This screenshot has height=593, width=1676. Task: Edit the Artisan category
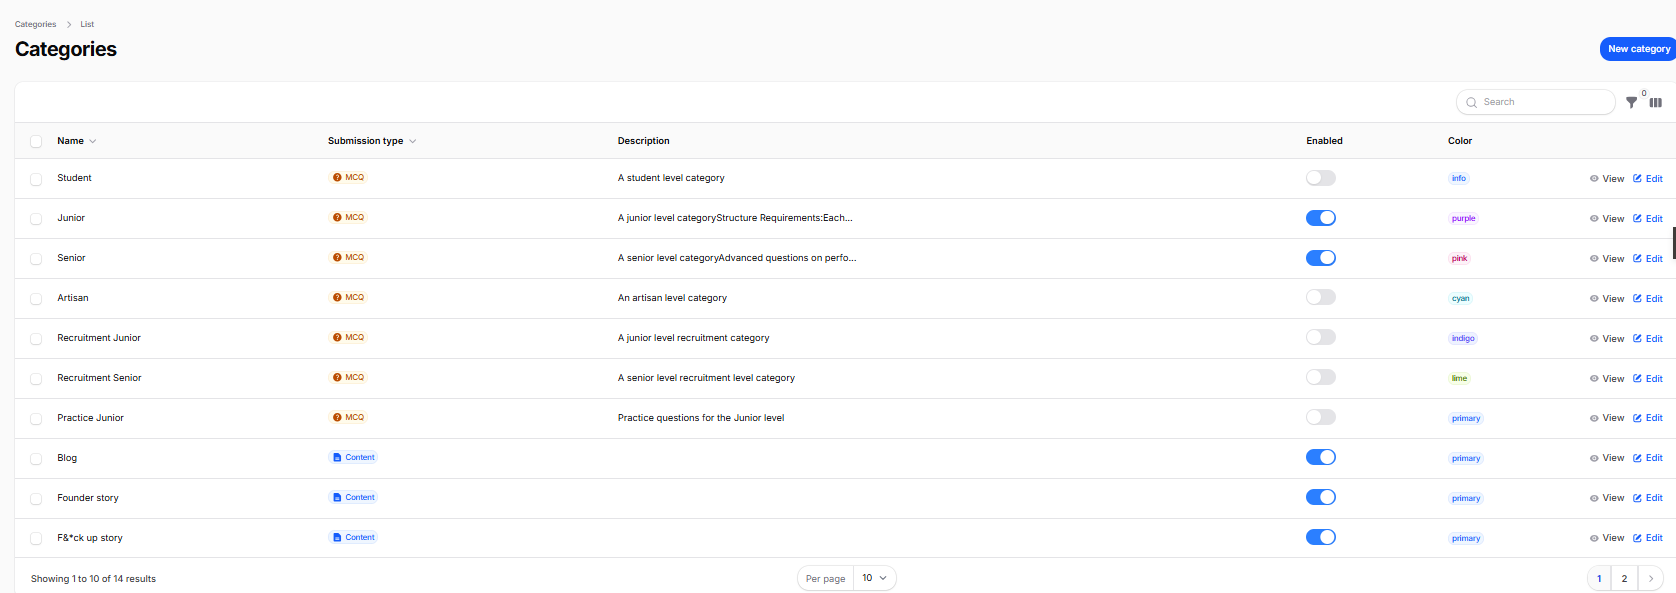pyautogui.click(x=1648, y=298)
